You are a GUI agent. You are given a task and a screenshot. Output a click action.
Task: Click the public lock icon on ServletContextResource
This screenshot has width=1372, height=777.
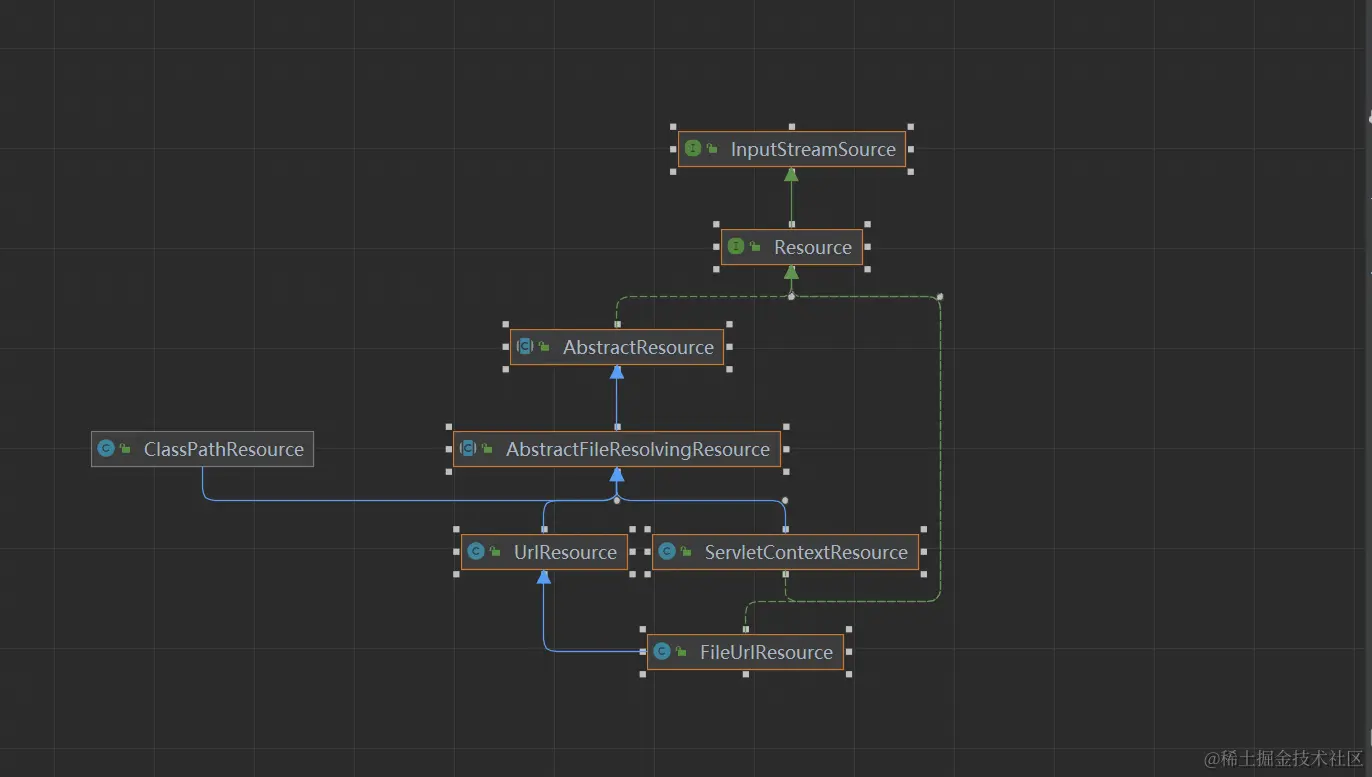(x=686, y=552)
